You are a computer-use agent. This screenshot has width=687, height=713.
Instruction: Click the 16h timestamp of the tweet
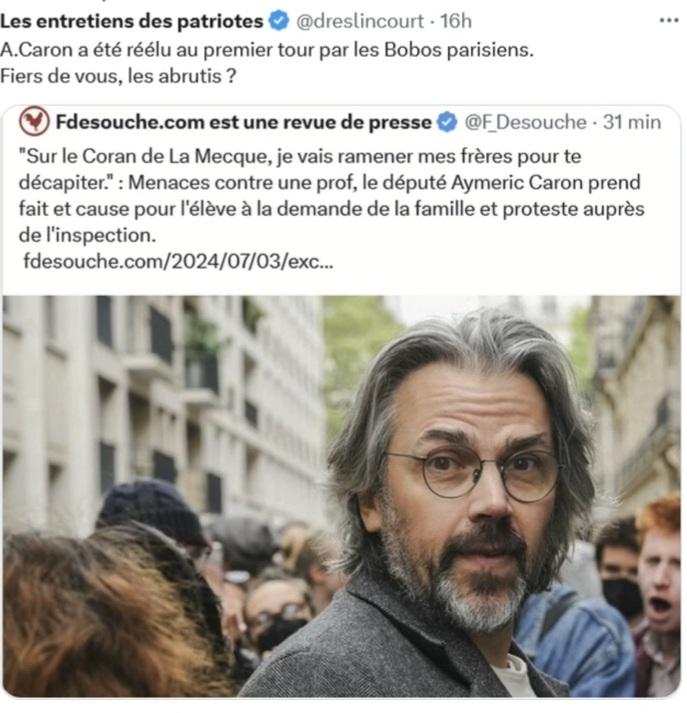point(456,21)
